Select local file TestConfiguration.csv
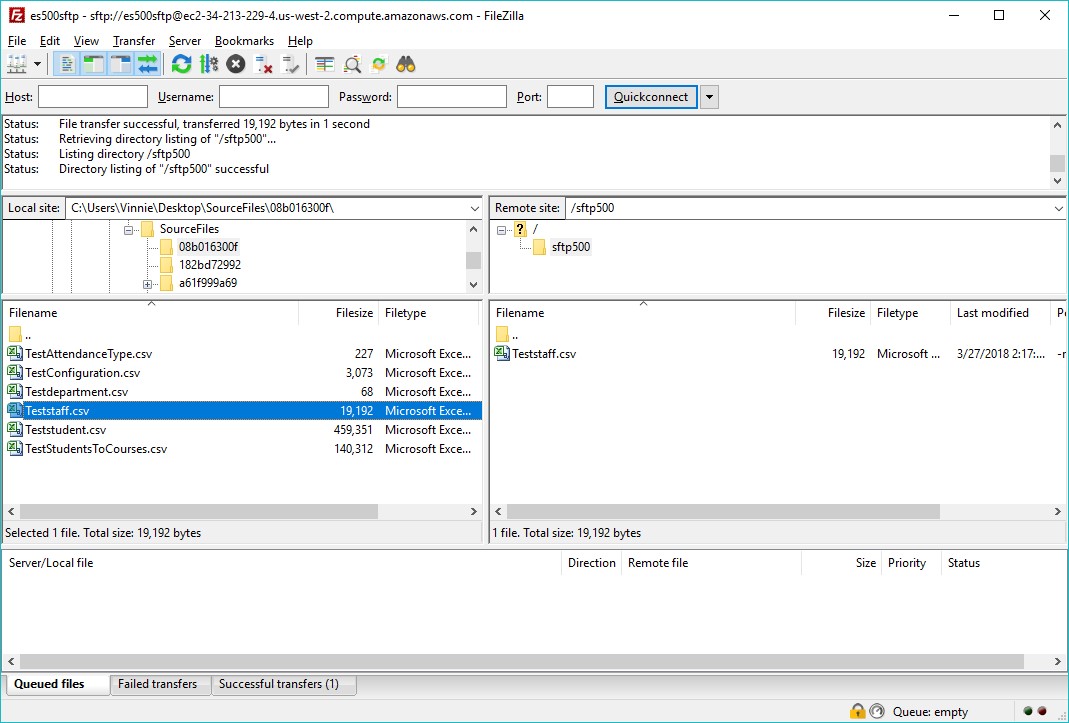Screen dimensions: 1069x723 tap(242, 373)
